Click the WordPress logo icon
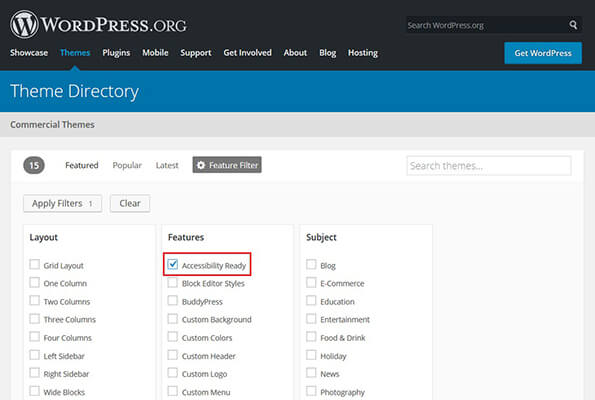595x400 pixels. point(24,24)
